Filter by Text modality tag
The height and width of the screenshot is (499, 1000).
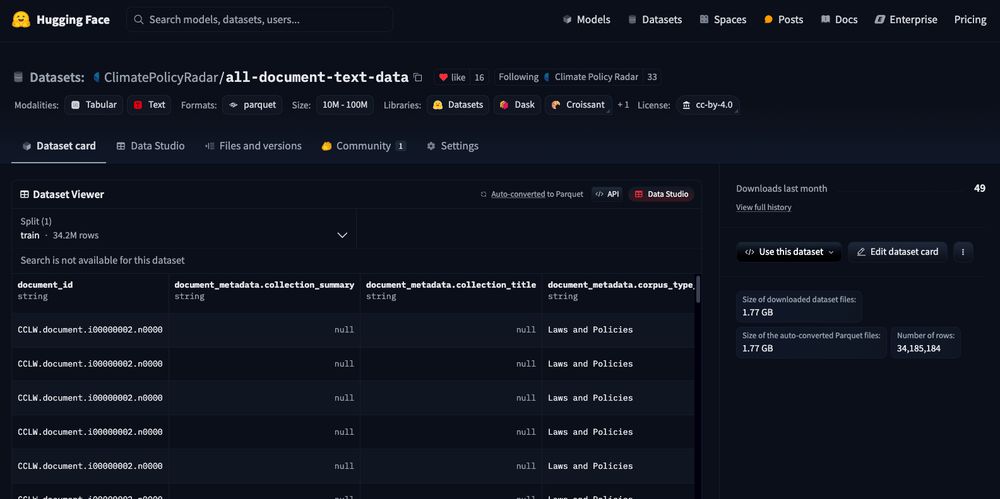click(149, 105)
